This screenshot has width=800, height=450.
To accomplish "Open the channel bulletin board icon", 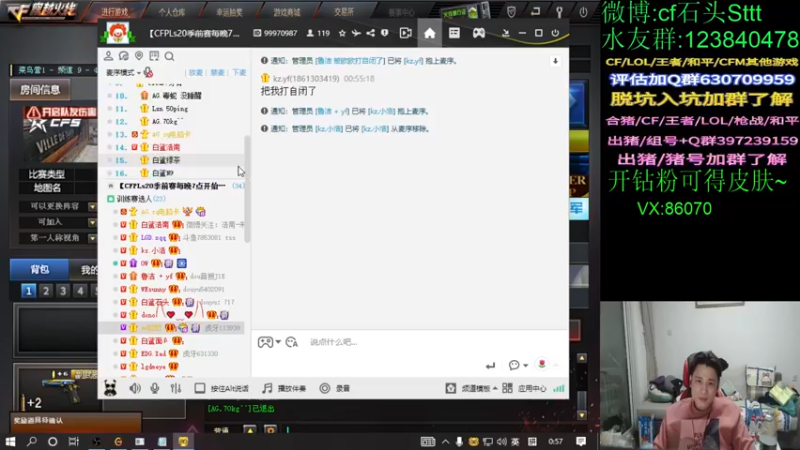I will [154, 56].
